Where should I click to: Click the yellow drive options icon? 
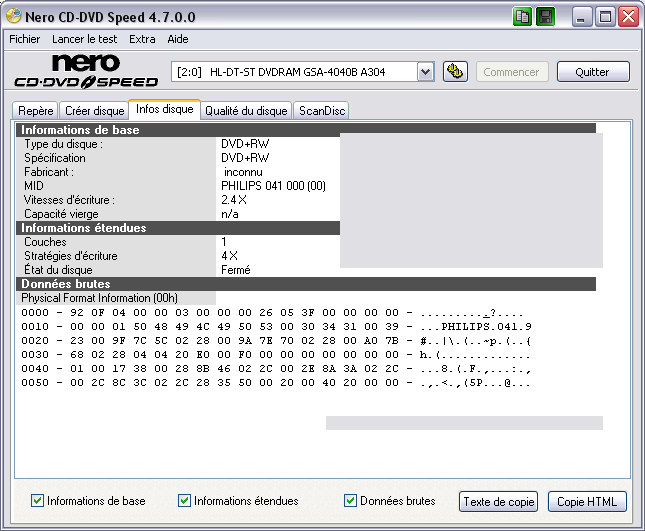[455, 72]
